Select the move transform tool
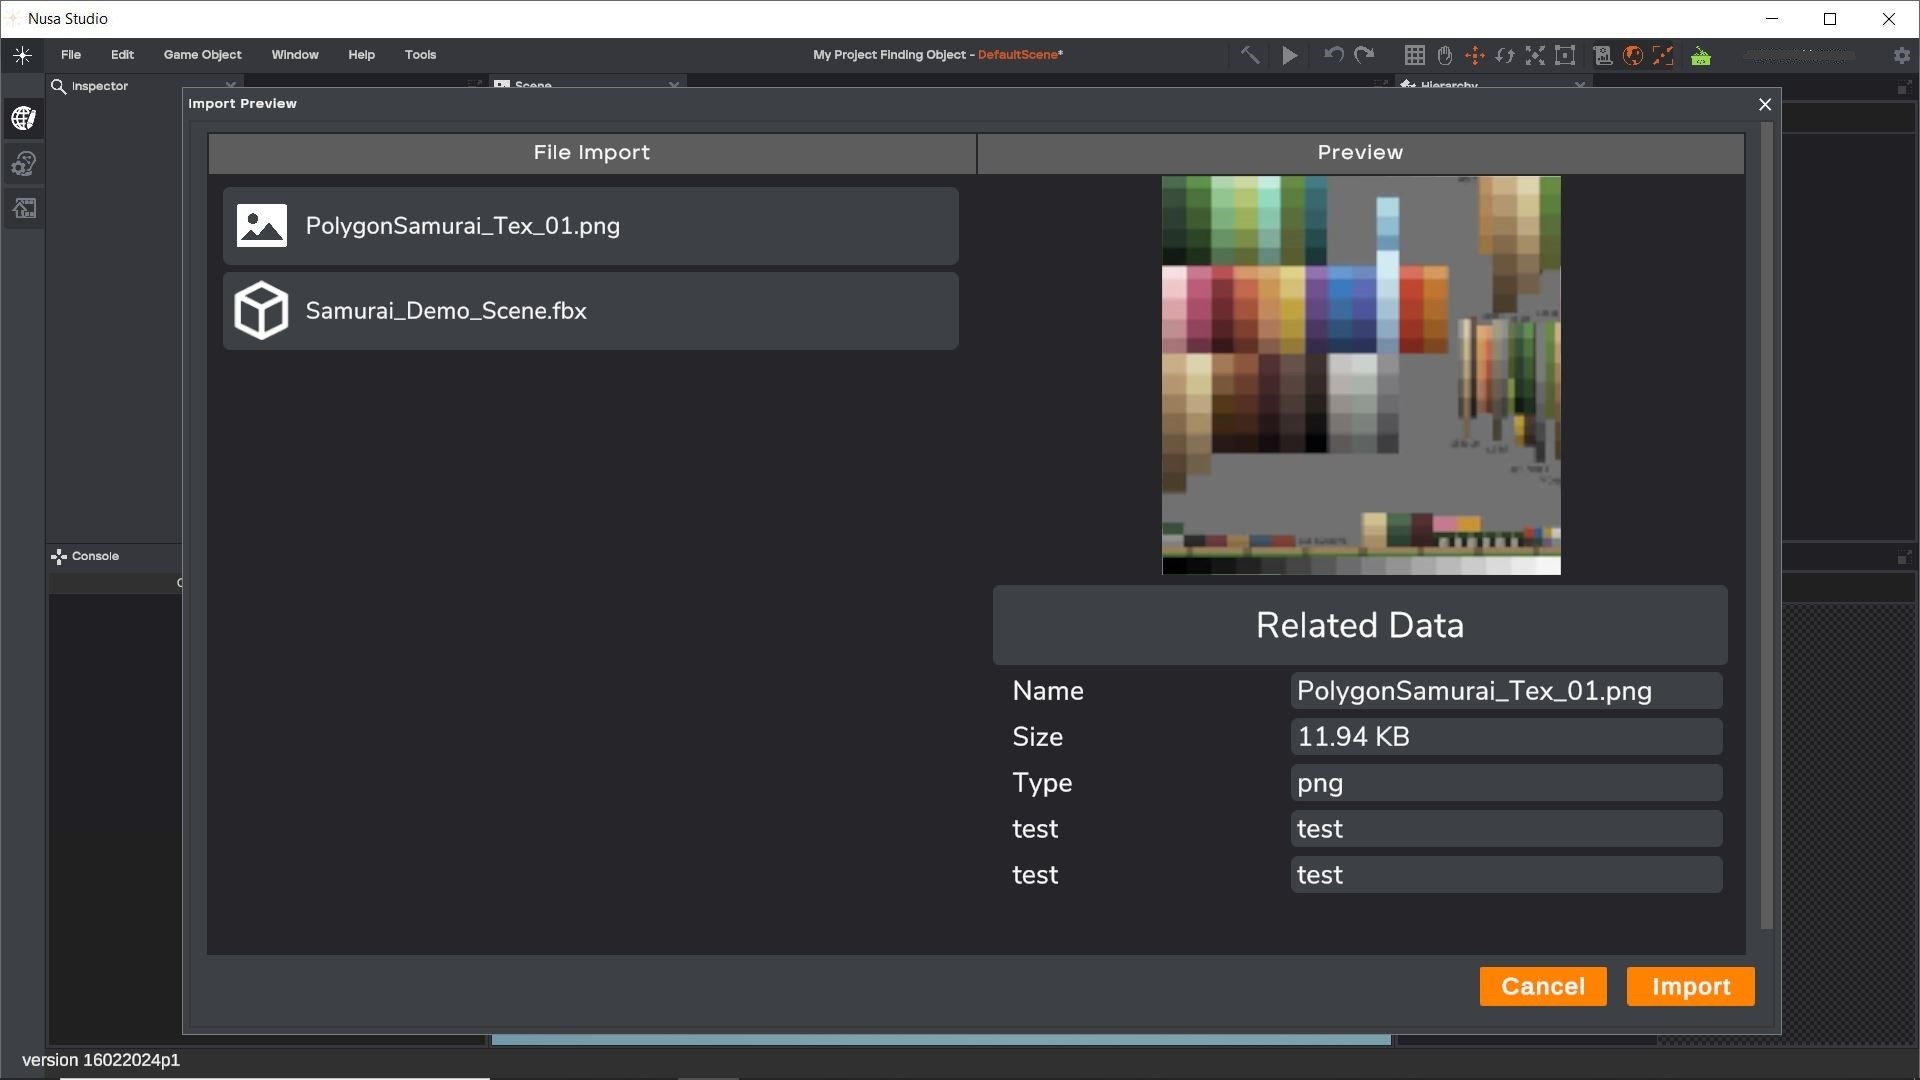Viewport: 1920px width, 1080px height. tap(1474, 56)
